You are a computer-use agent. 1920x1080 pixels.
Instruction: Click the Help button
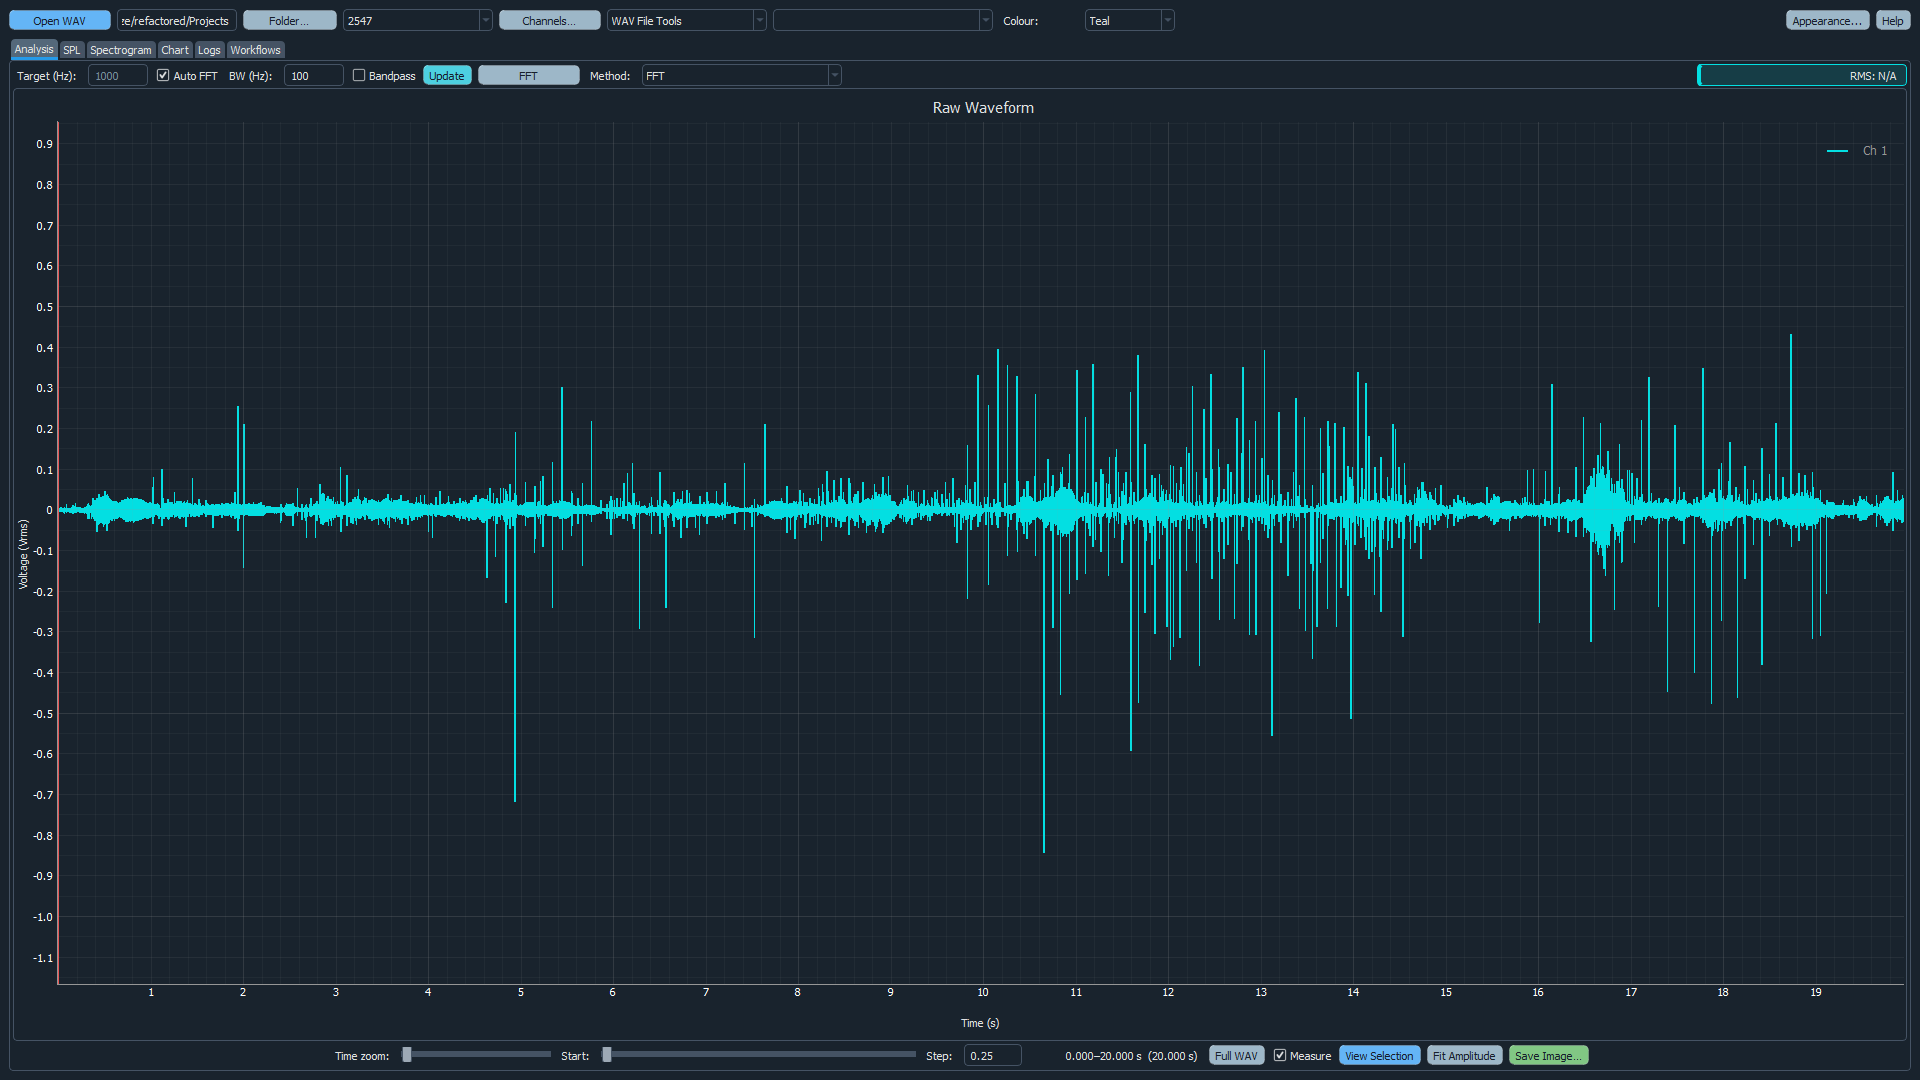point(1892,21)
